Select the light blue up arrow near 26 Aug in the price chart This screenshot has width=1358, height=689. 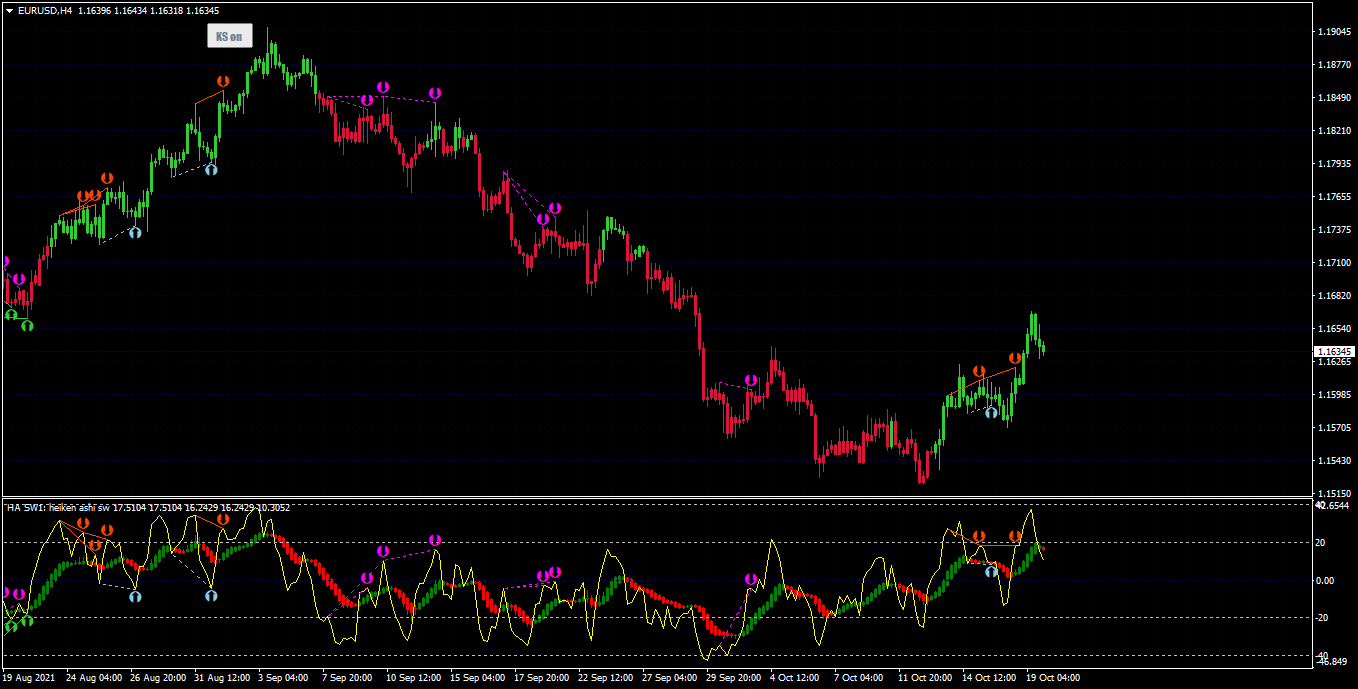click(x=135, y=232)
